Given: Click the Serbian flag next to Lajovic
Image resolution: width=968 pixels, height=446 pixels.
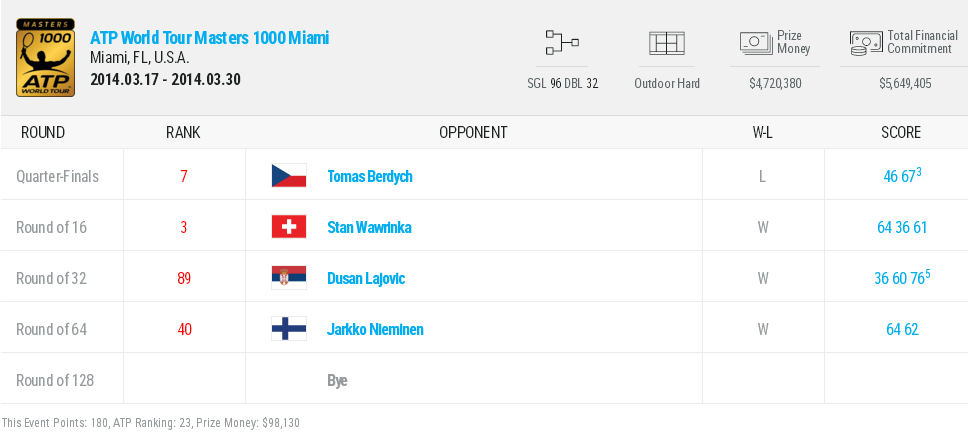Looking at the screenshot, I should coord(289,278).
